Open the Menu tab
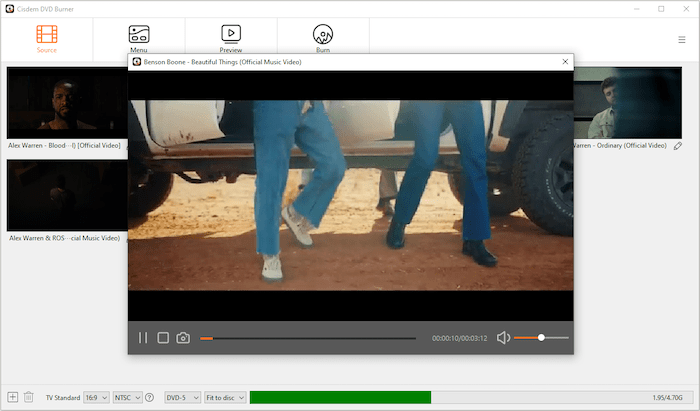The image size is (700, 411). tap(139, 39)
